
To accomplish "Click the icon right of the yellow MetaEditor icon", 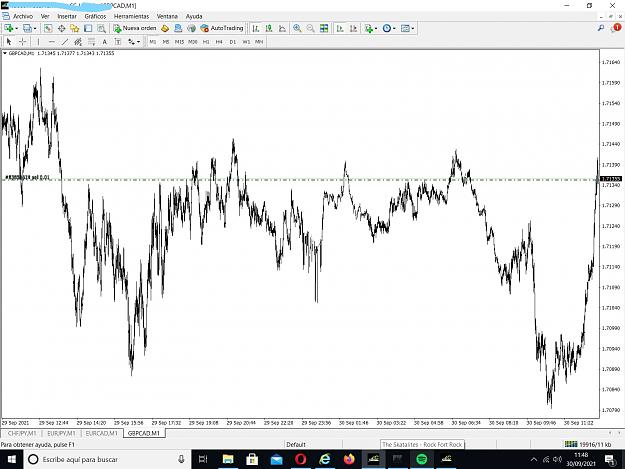I will [x=178, y=28].
